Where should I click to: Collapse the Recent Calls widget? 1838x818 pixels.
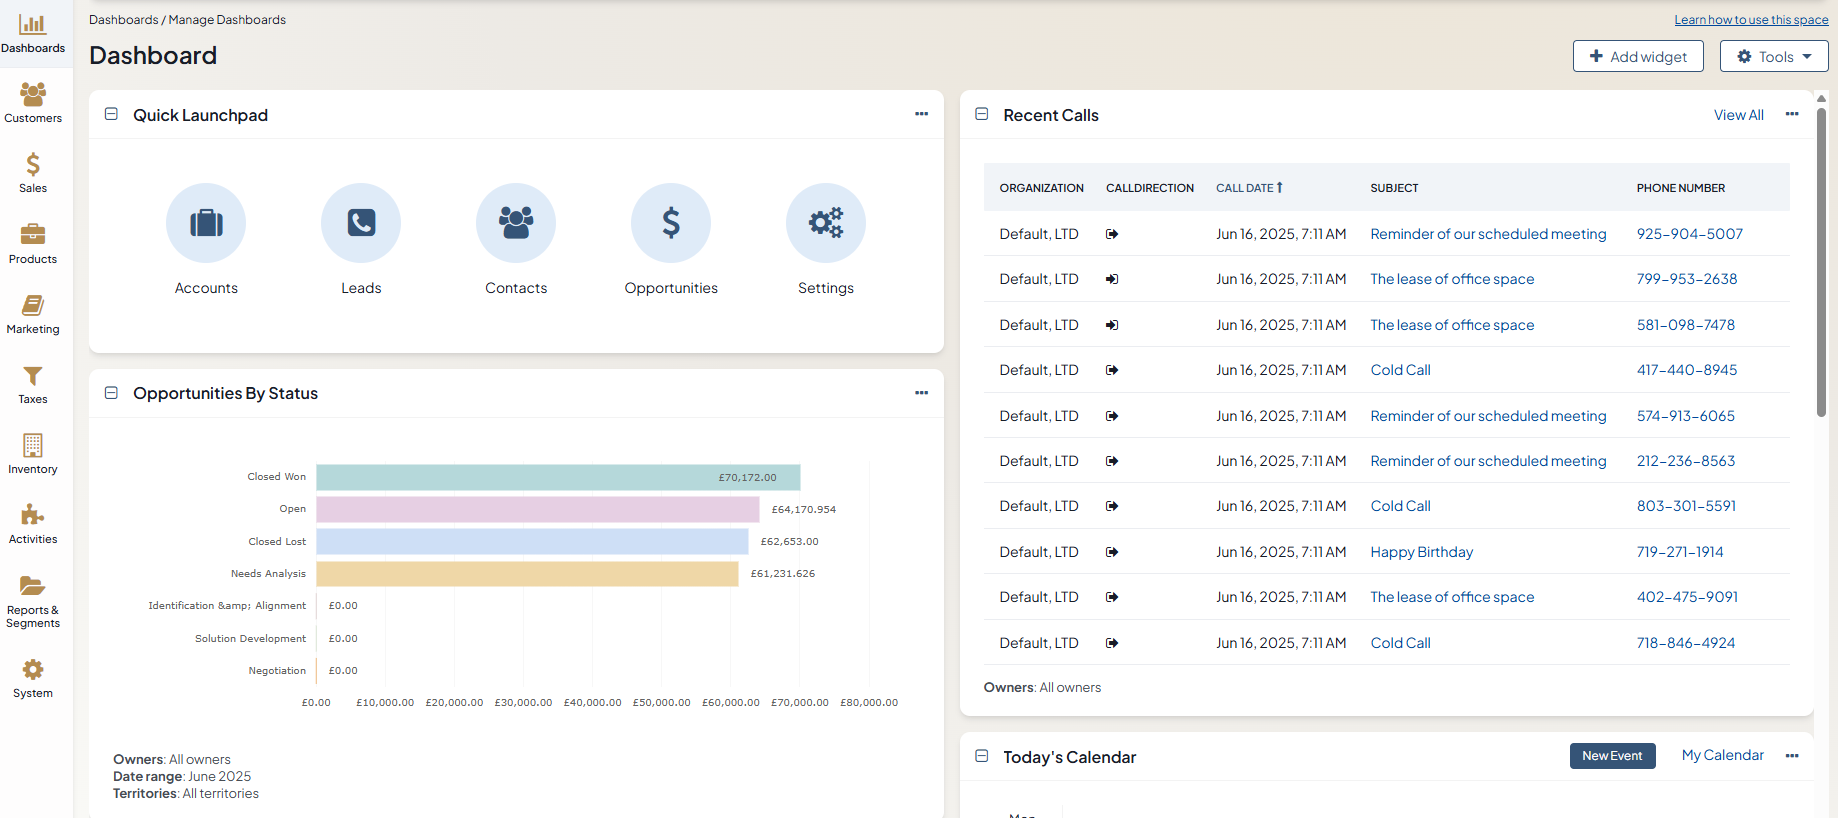click(x=982, y=115)
